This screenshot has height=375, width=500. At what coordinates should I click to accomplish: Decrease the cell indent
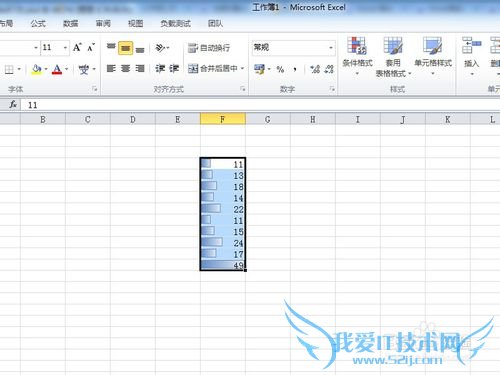click(x=160, y=69)
